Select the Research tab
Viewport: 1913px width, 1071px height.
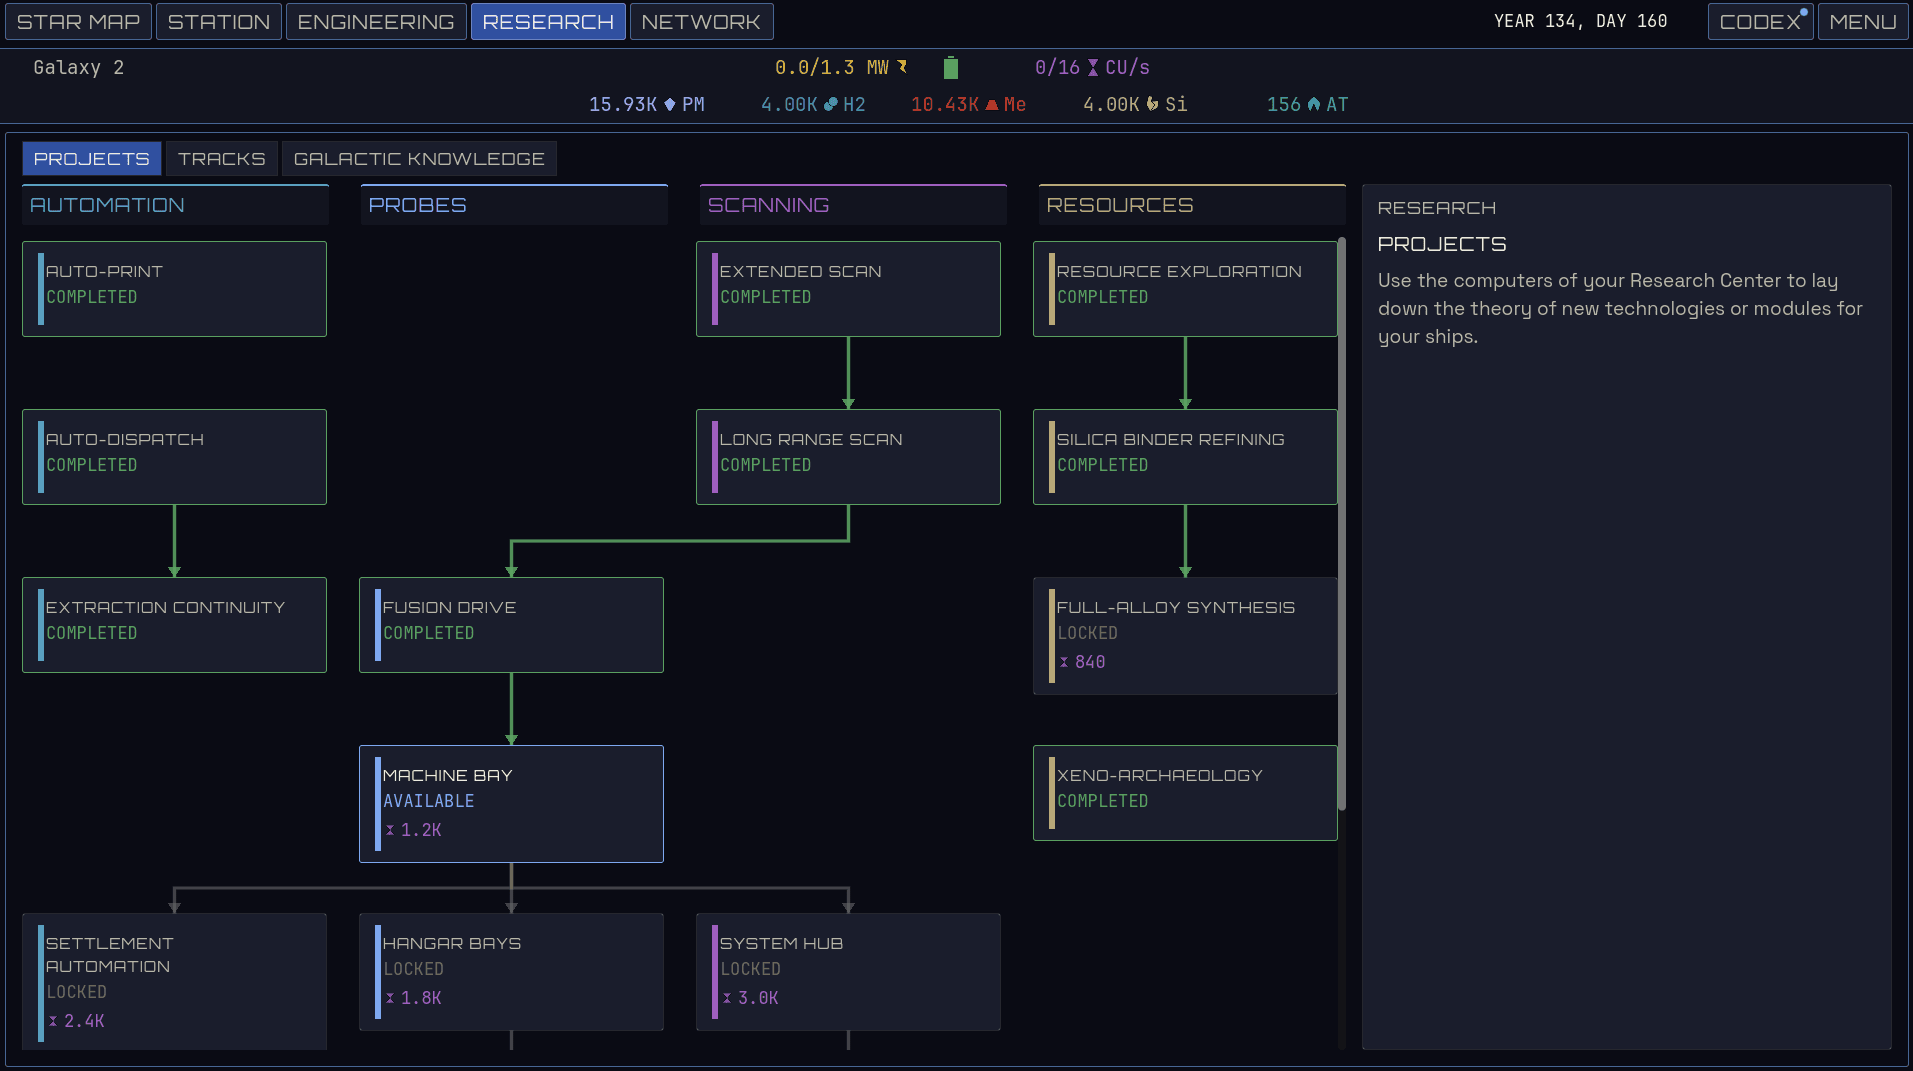click(x=548, y=22)
